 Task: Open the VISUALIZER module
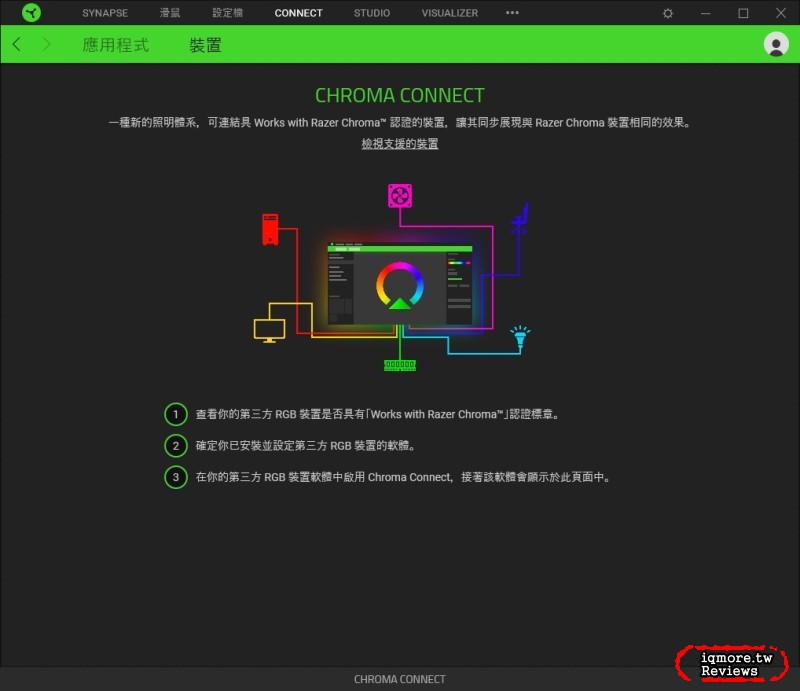click(x=449, y=13)
